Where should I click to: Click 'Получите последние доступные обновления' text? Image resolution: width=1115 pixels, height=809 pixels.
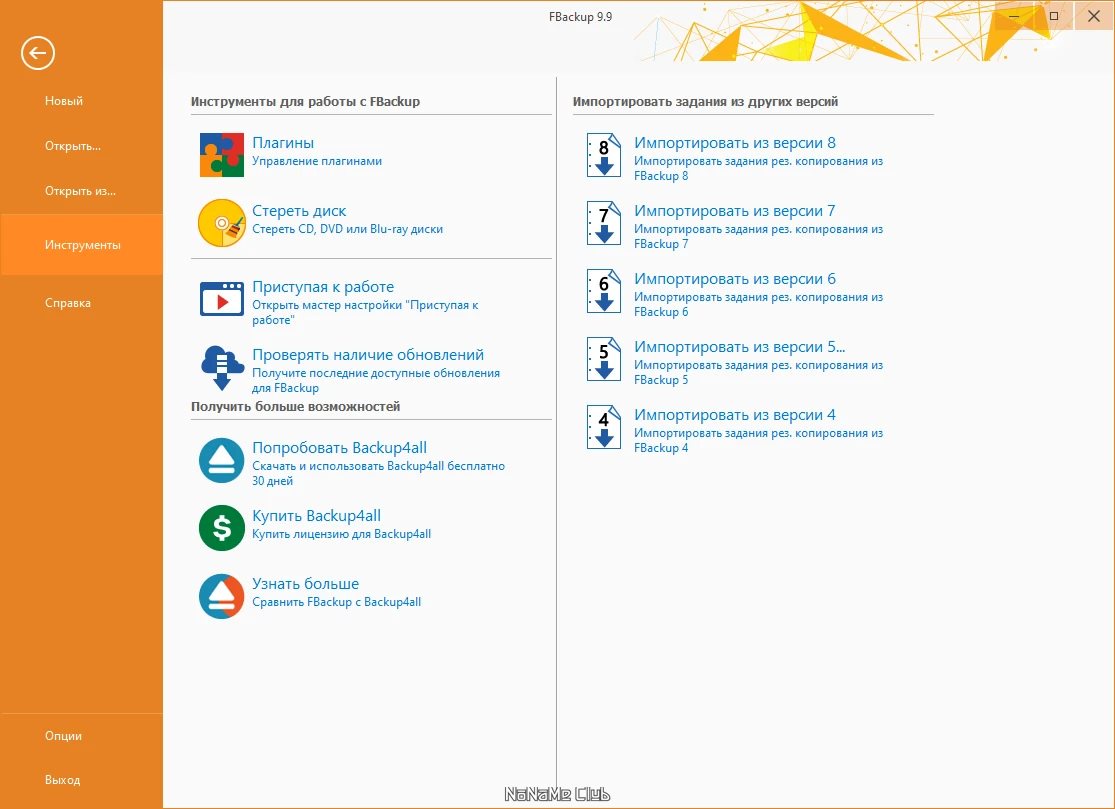376,373
